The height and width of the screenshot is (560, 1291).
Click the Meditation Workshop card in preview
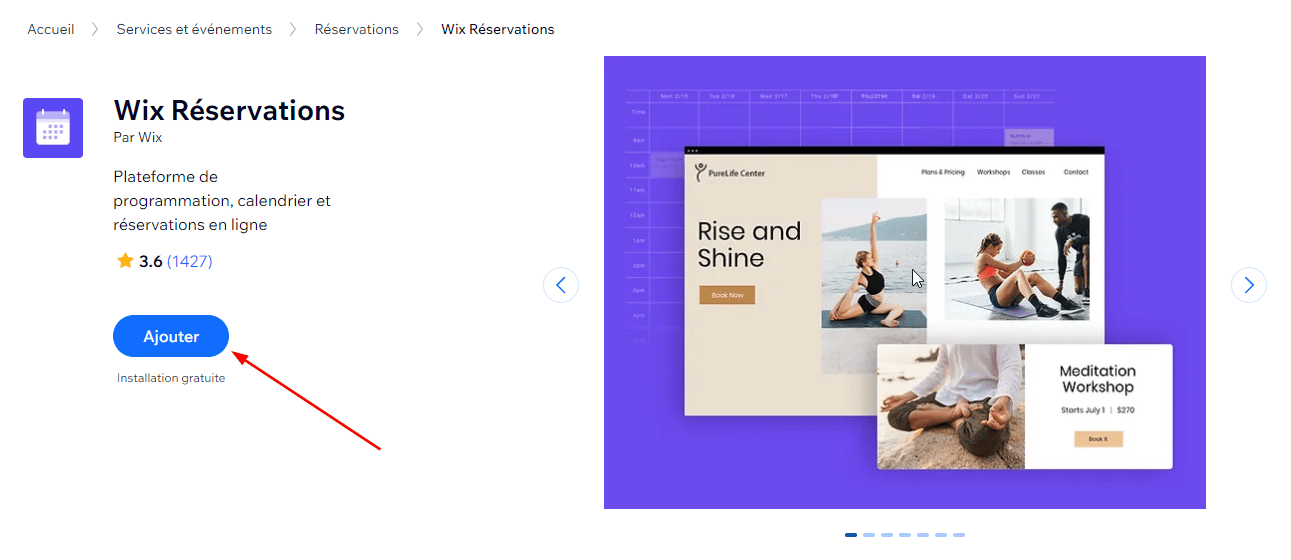pyautogui.click(x=1024, y=406)
